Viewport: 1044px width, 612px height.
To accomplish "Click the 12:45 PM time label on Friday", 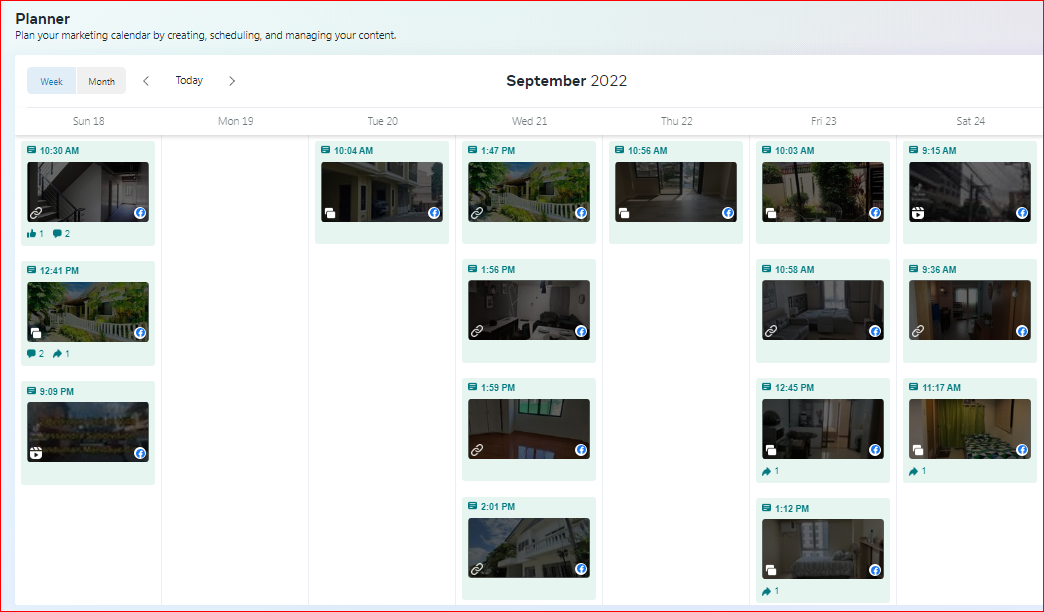I will point(794,388).
